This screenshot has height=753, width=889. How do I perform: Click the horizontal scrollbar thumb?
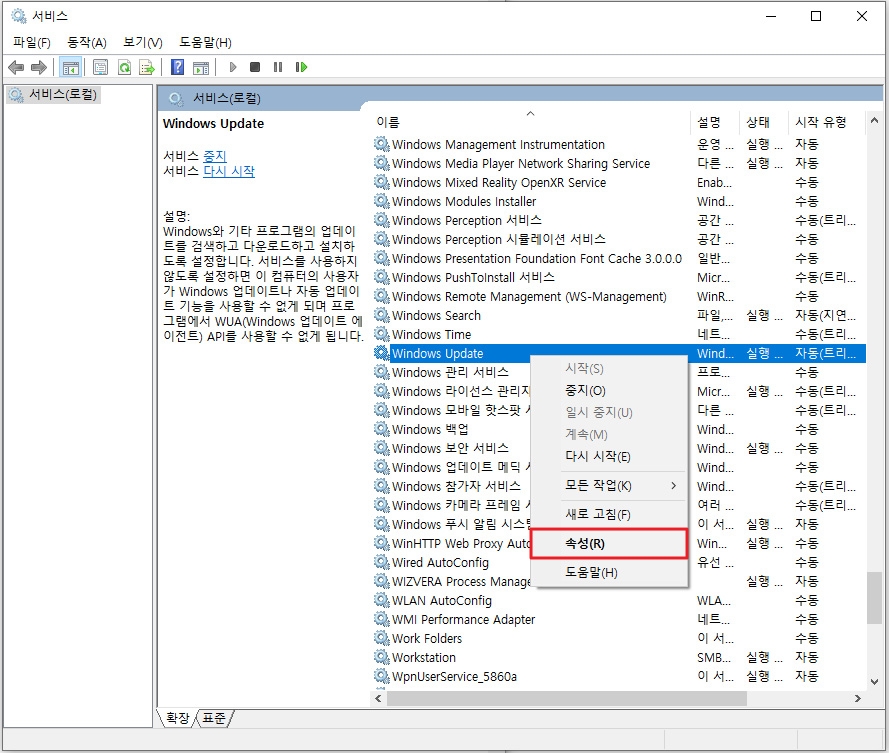567,699
